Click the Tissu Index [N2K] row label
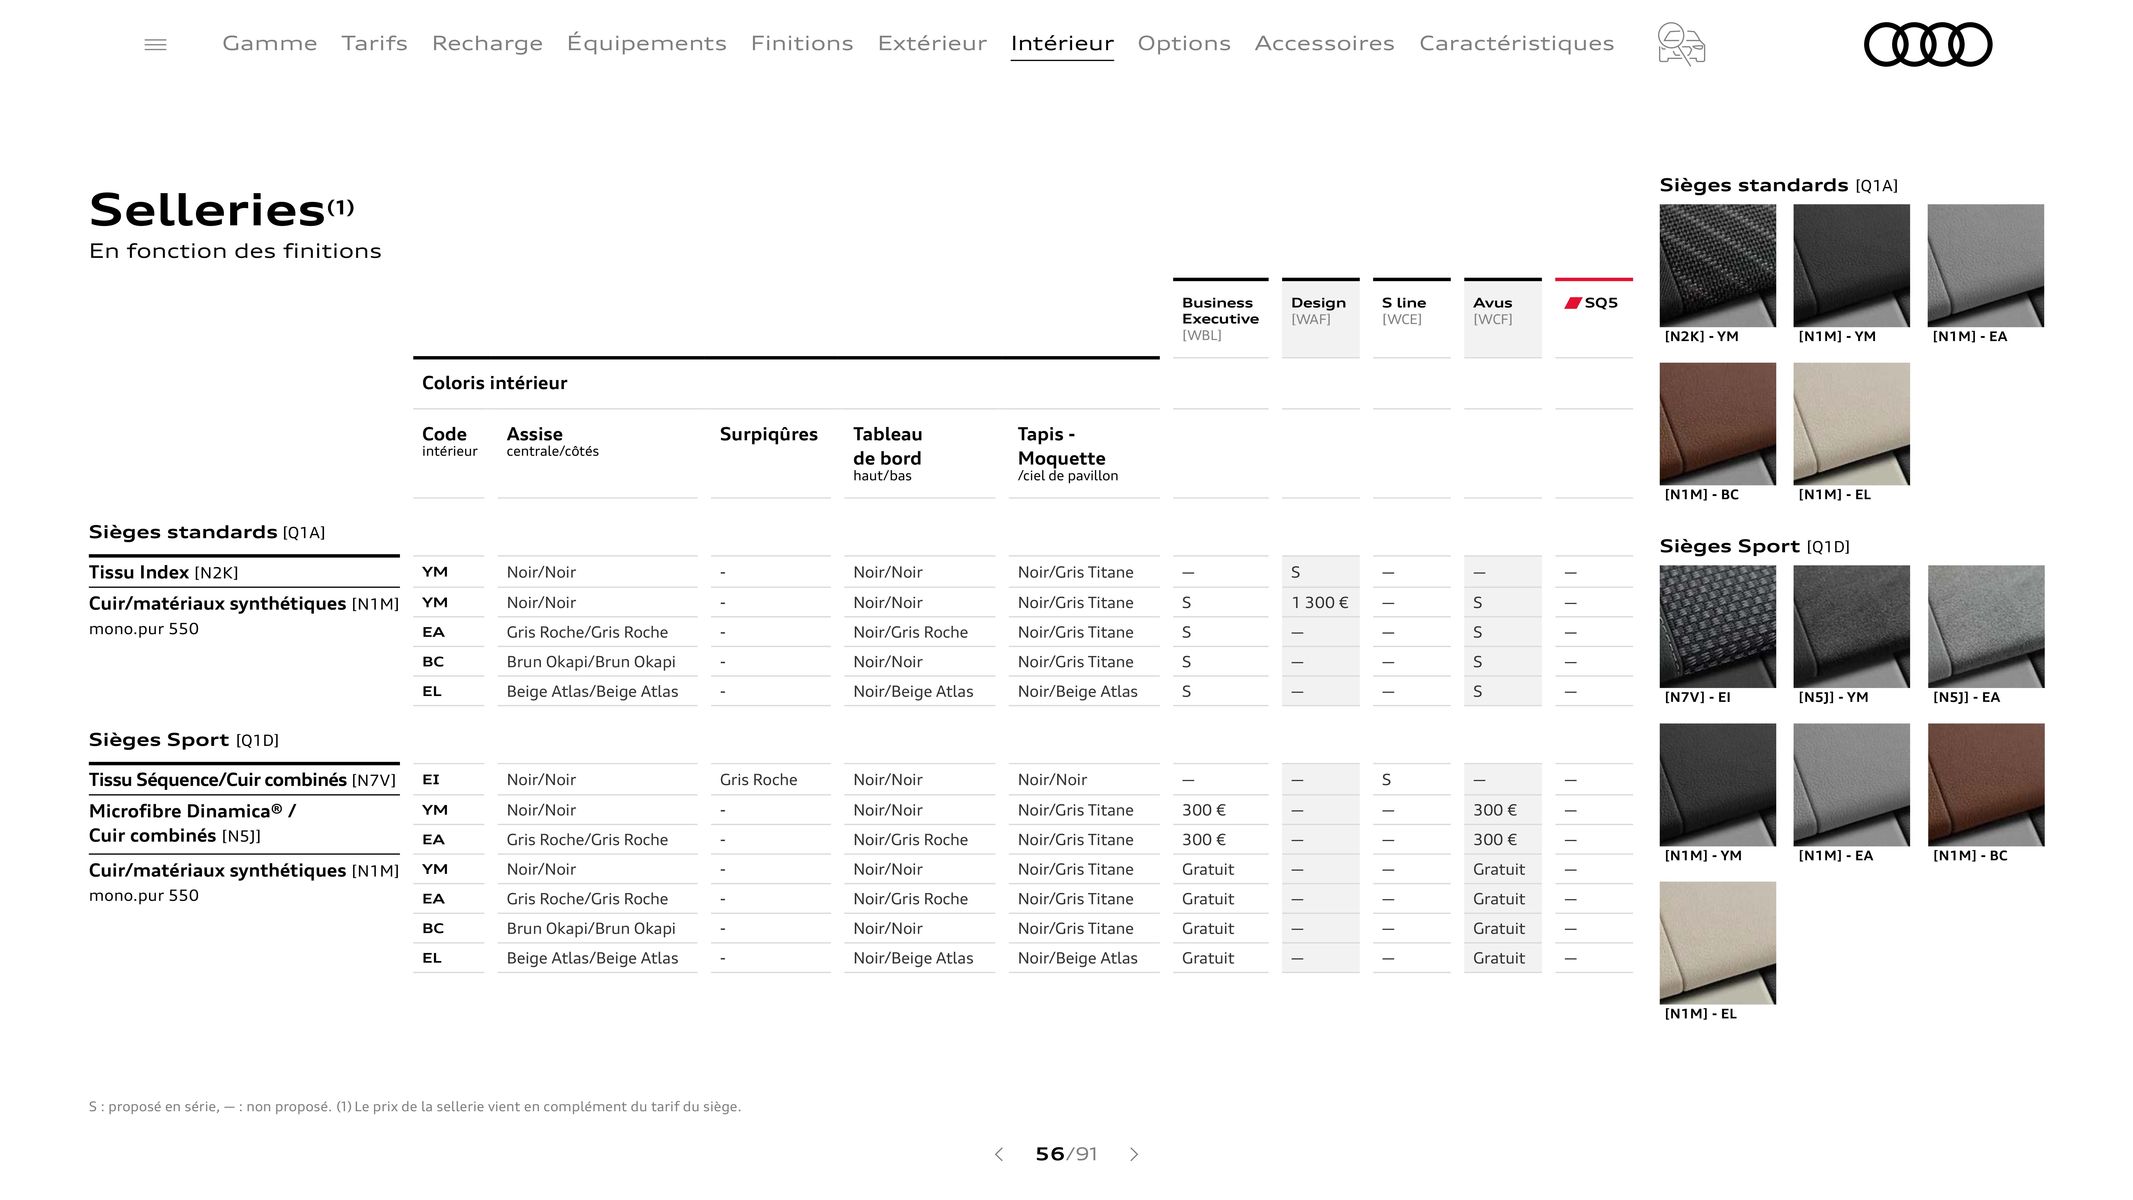2133x1200 pixels. 164,572
